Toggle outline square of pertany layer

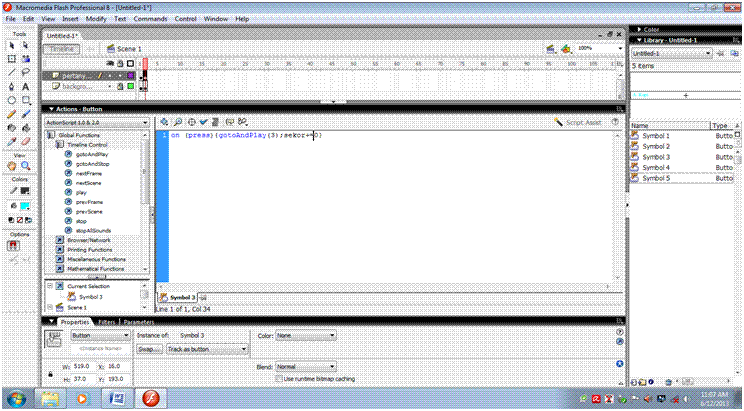point(130,75)
